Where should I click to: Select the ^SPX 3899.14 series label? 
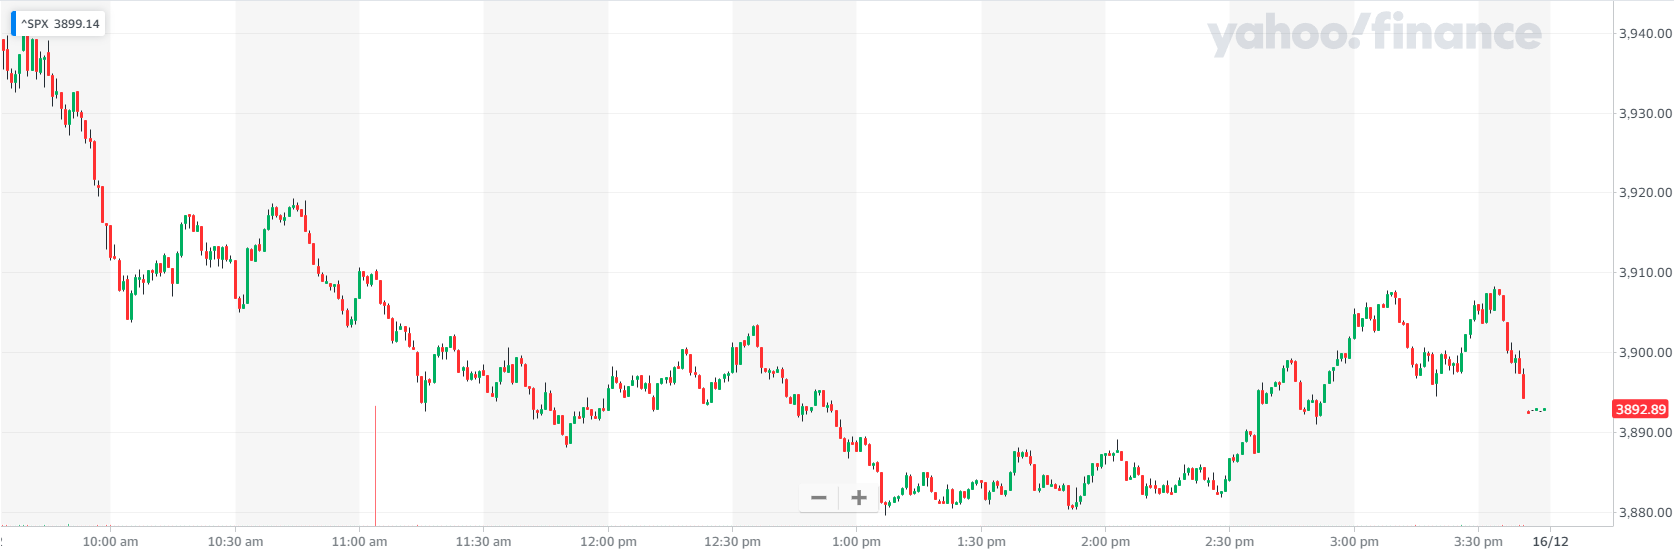click(61, 24)
